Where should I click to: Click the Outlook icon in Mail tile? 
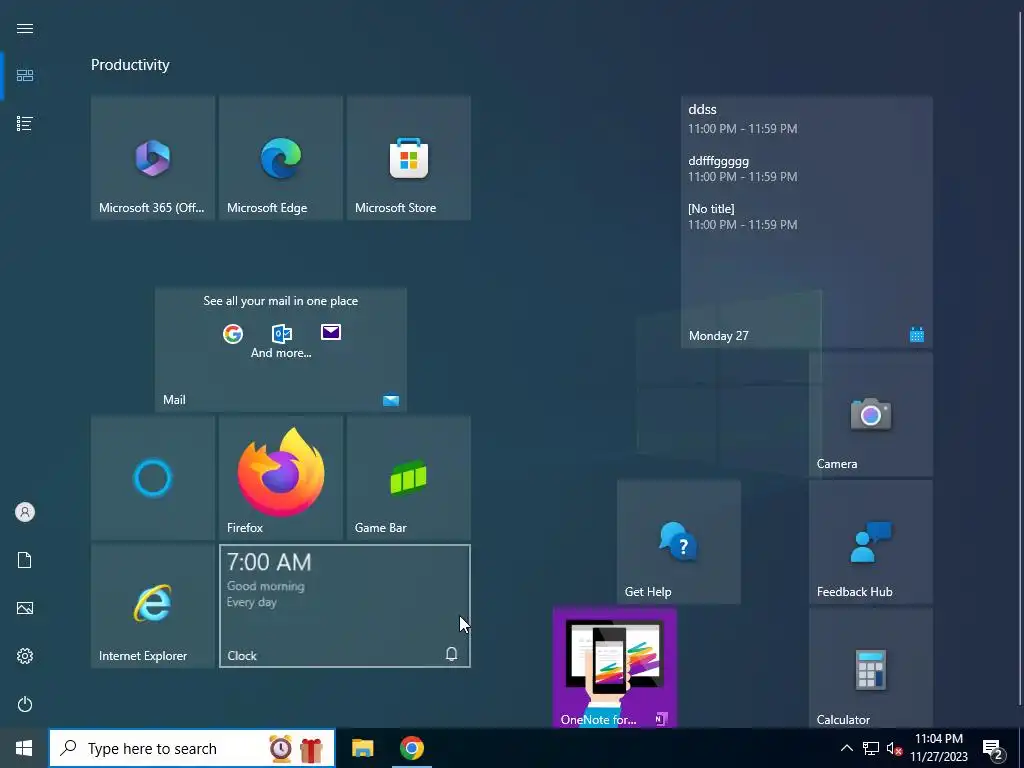282,334
